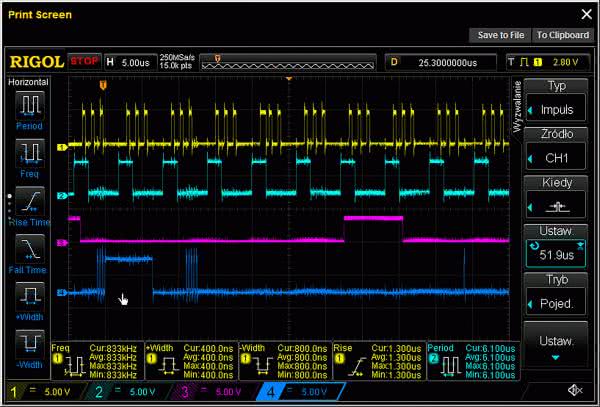Open the Źródło CH1 source selector

[x=556, y=157]
